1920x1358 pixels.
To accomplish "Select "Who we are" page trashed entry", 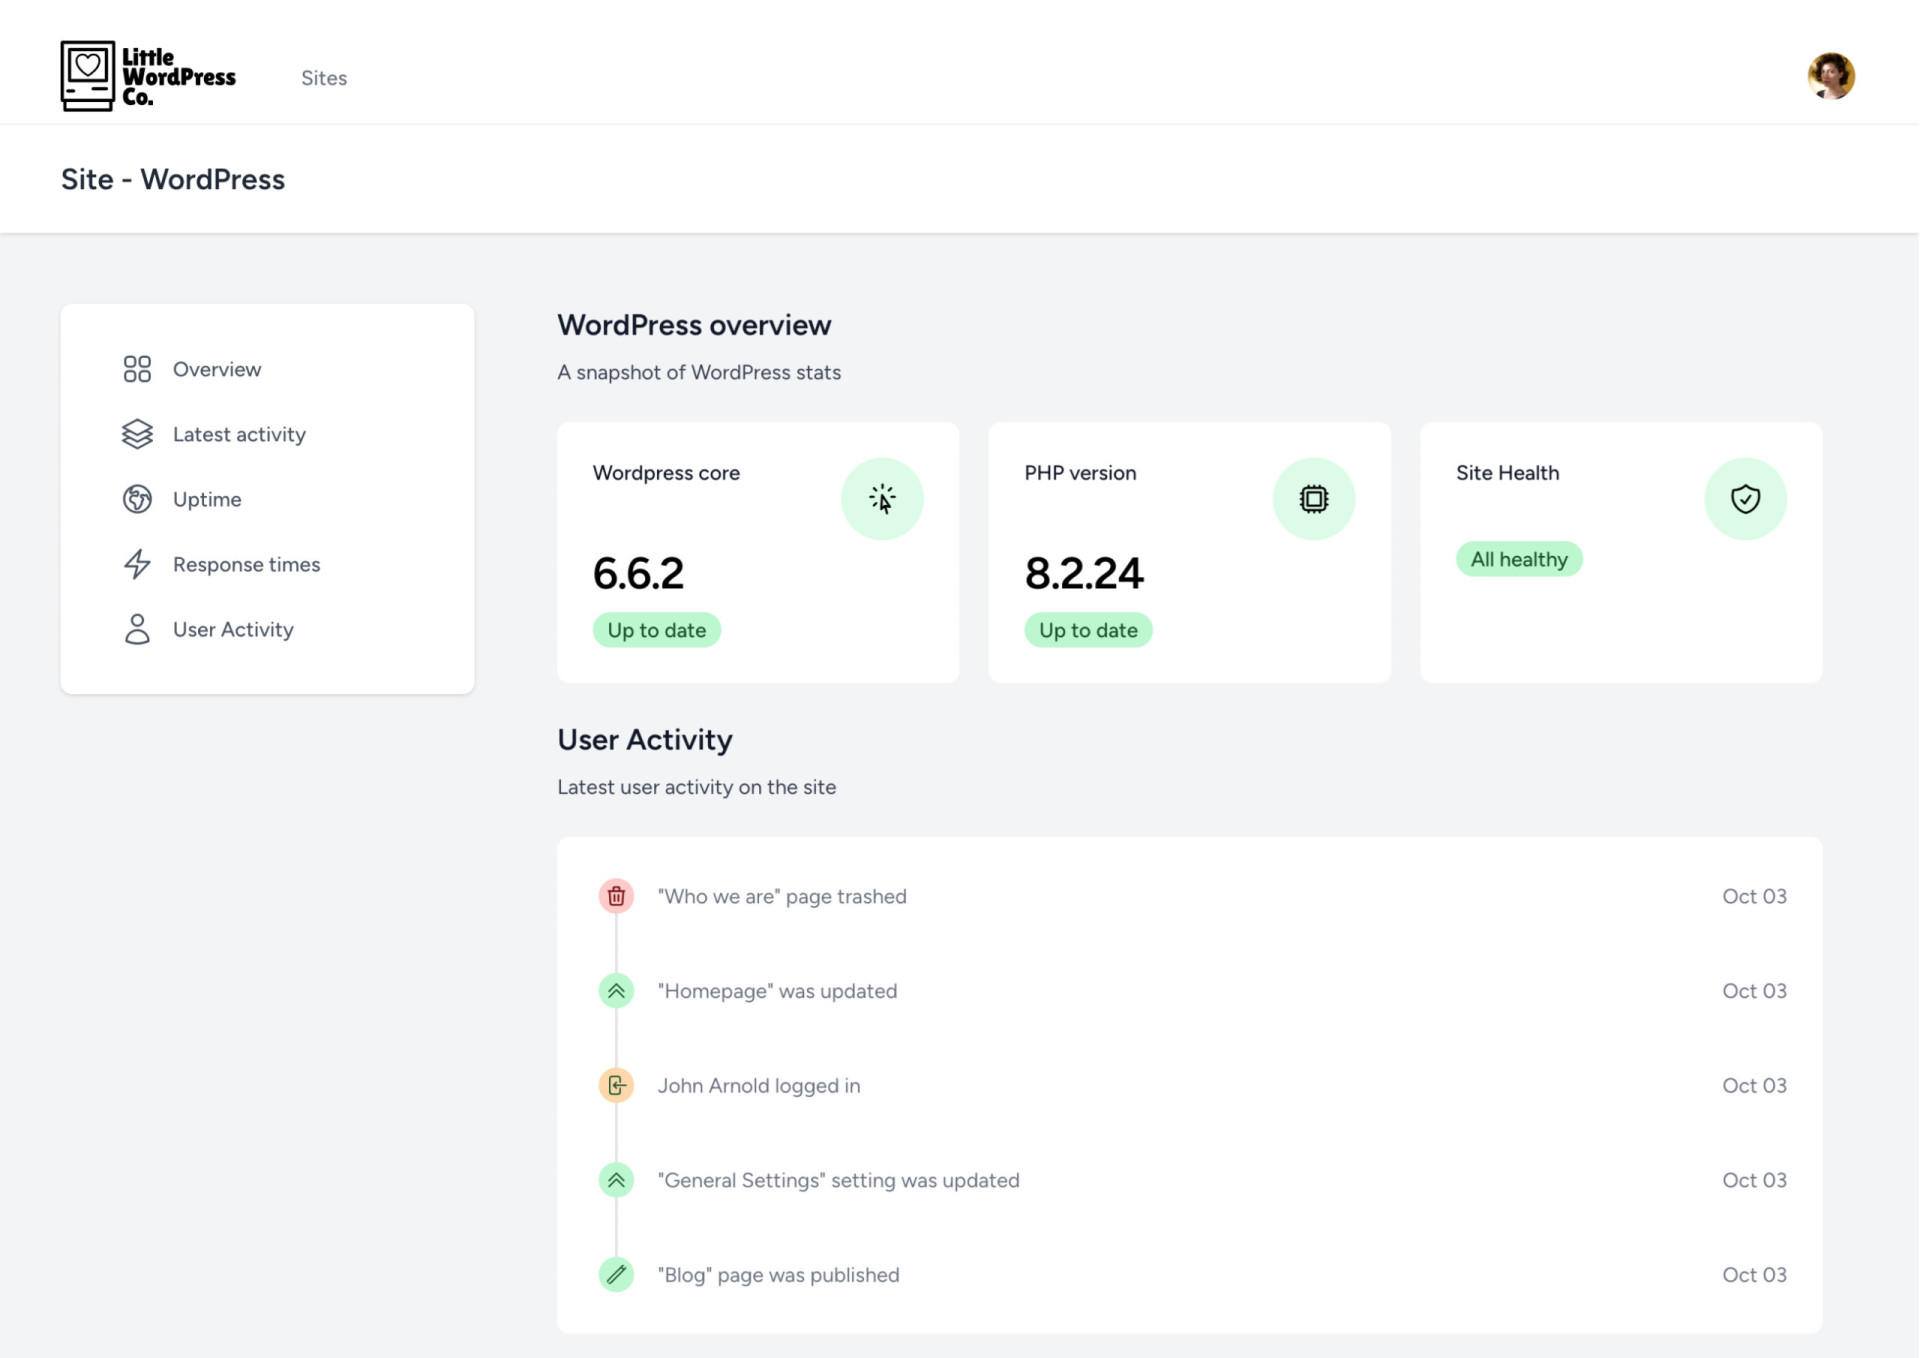I will pyautogui.click(x=782, y=896).
